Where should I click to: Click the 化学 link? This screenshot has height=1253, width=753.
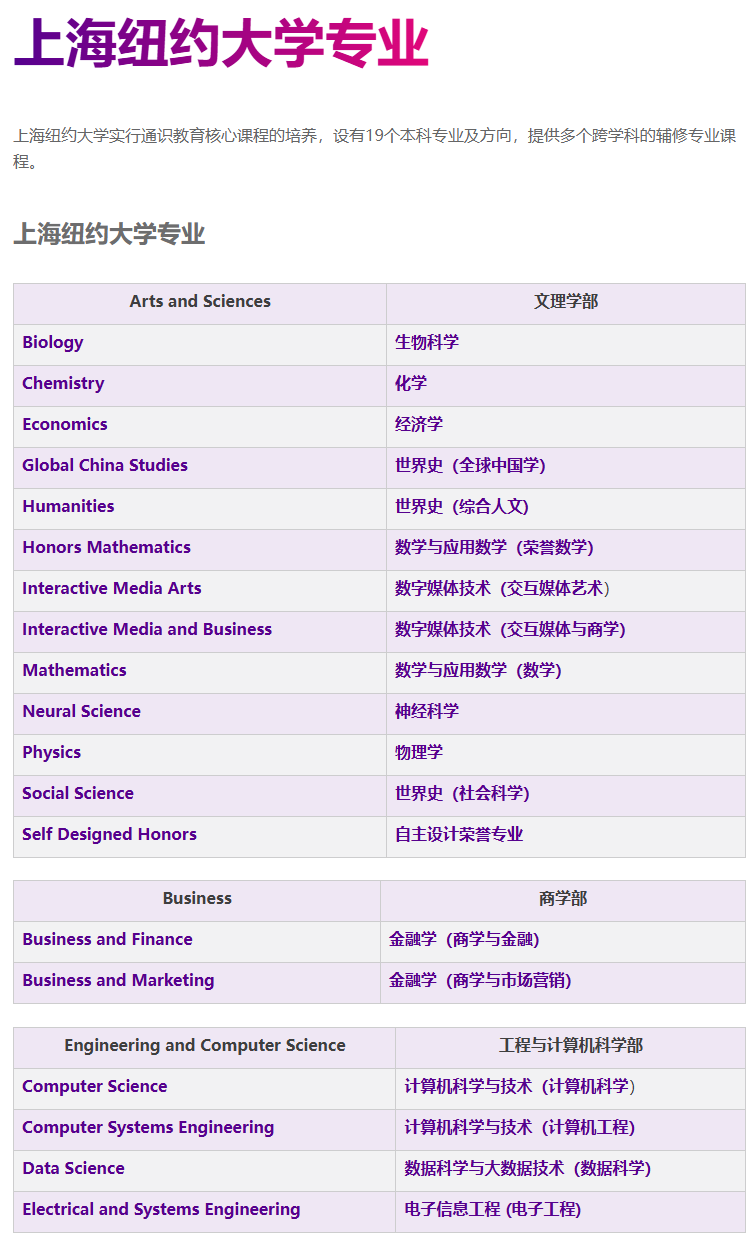411,383
